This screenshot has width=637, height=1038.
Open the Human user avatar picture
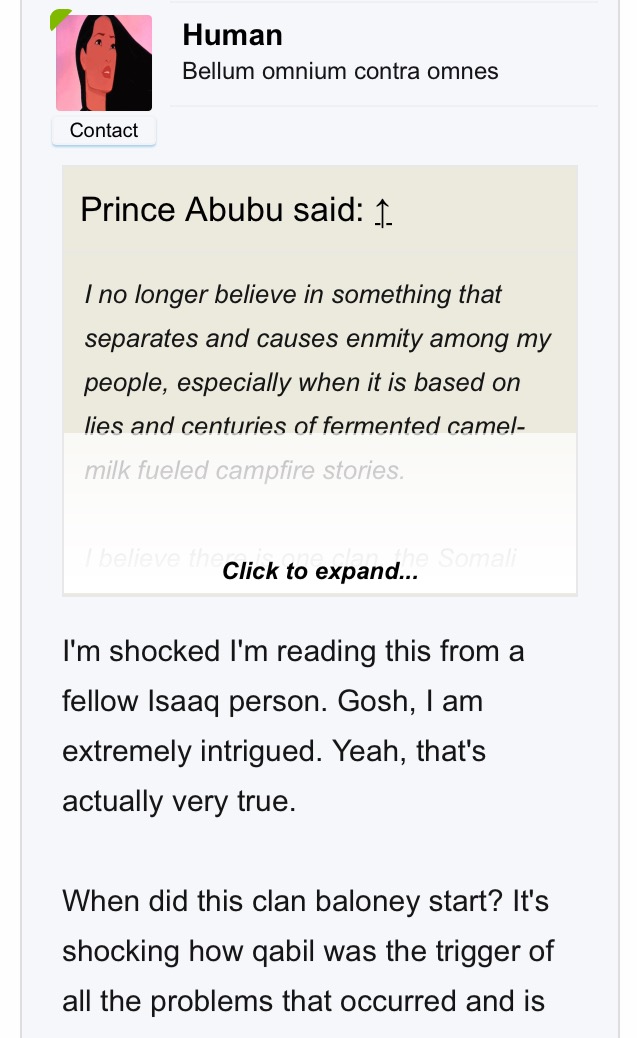(x=104, y=63)
